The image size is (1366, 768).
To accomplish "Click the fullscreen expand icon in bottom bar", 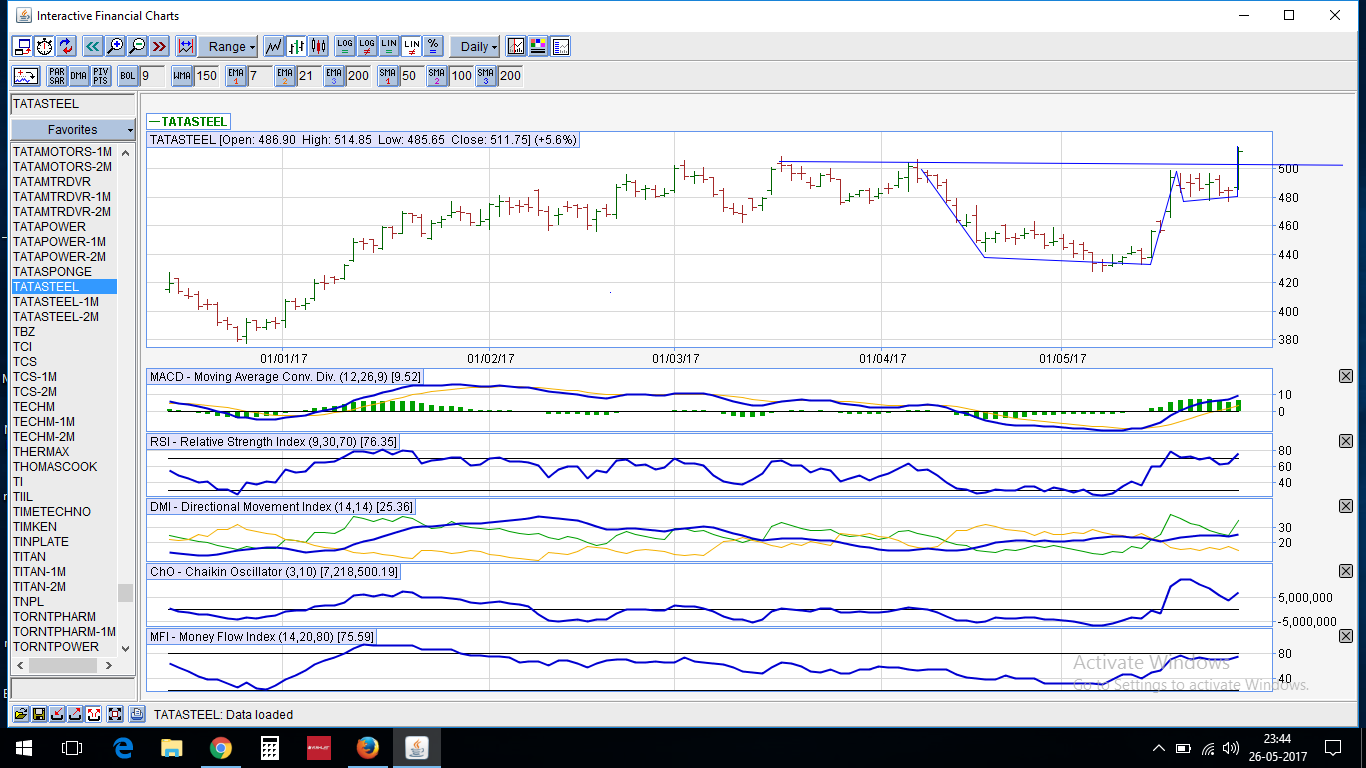I will [116, 714].
